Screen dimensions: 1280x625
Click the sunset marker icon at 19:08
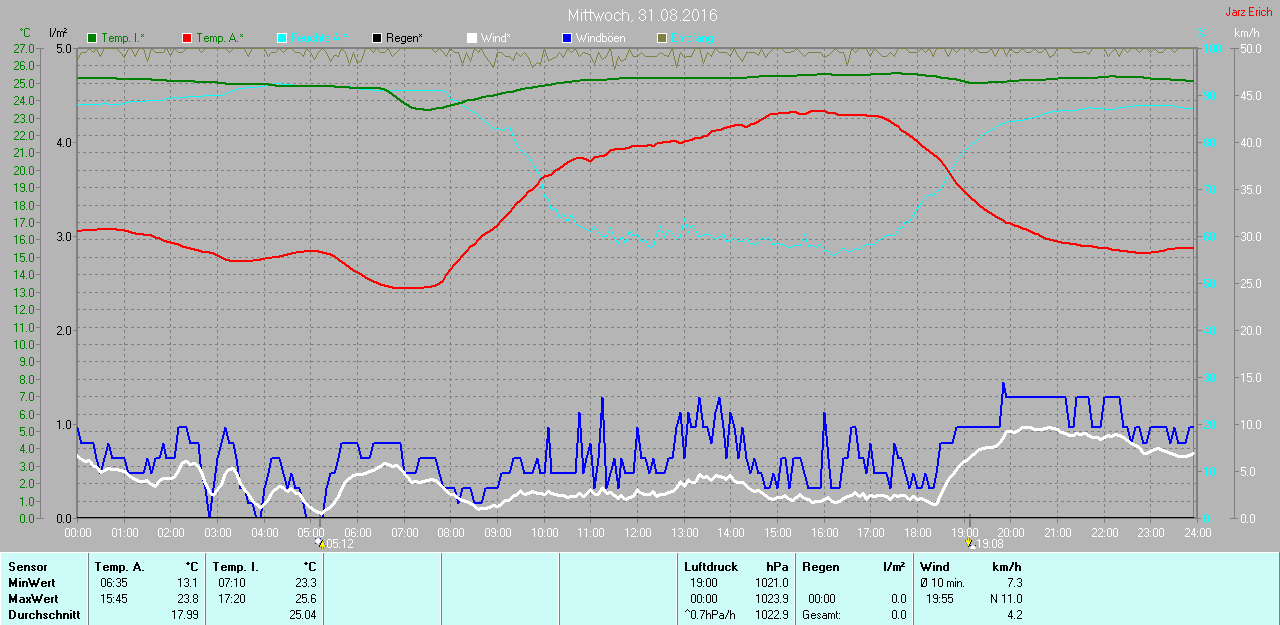click(970, 543)
